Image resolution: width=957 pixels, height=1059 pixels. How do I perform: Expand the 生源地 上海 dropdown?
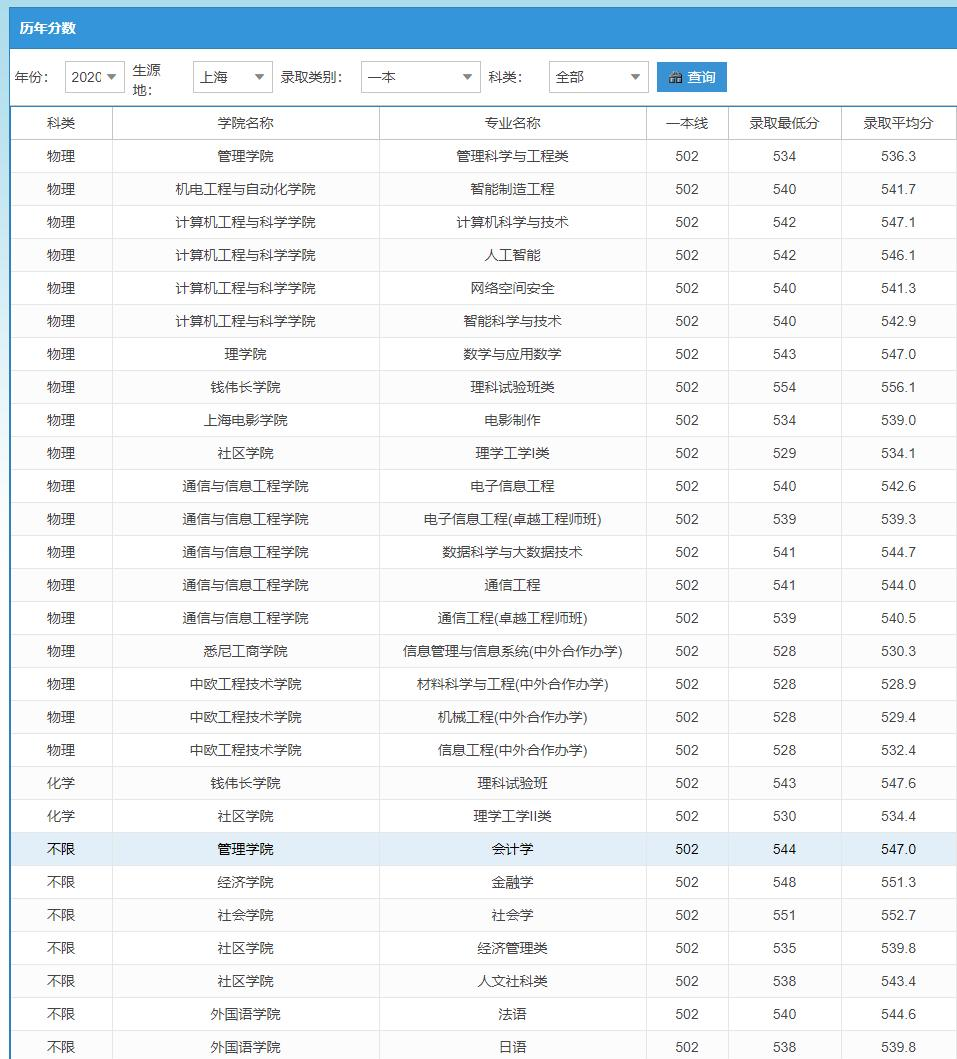pyautogui.click(x=232, y=77)
